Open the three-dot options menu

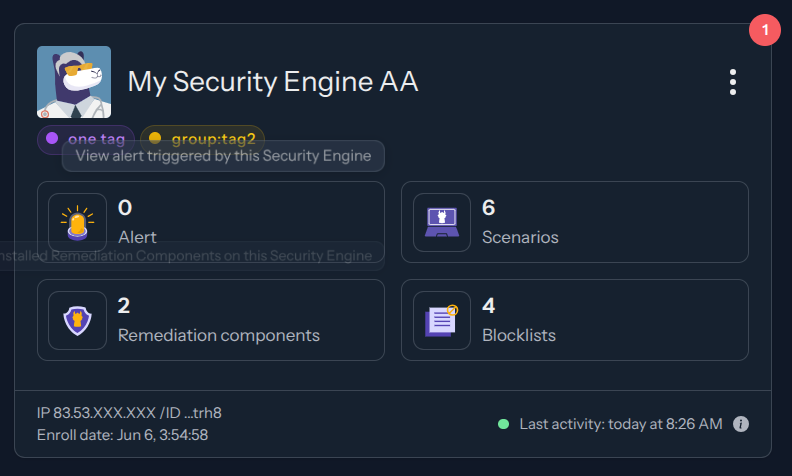(x=733, y=82)
